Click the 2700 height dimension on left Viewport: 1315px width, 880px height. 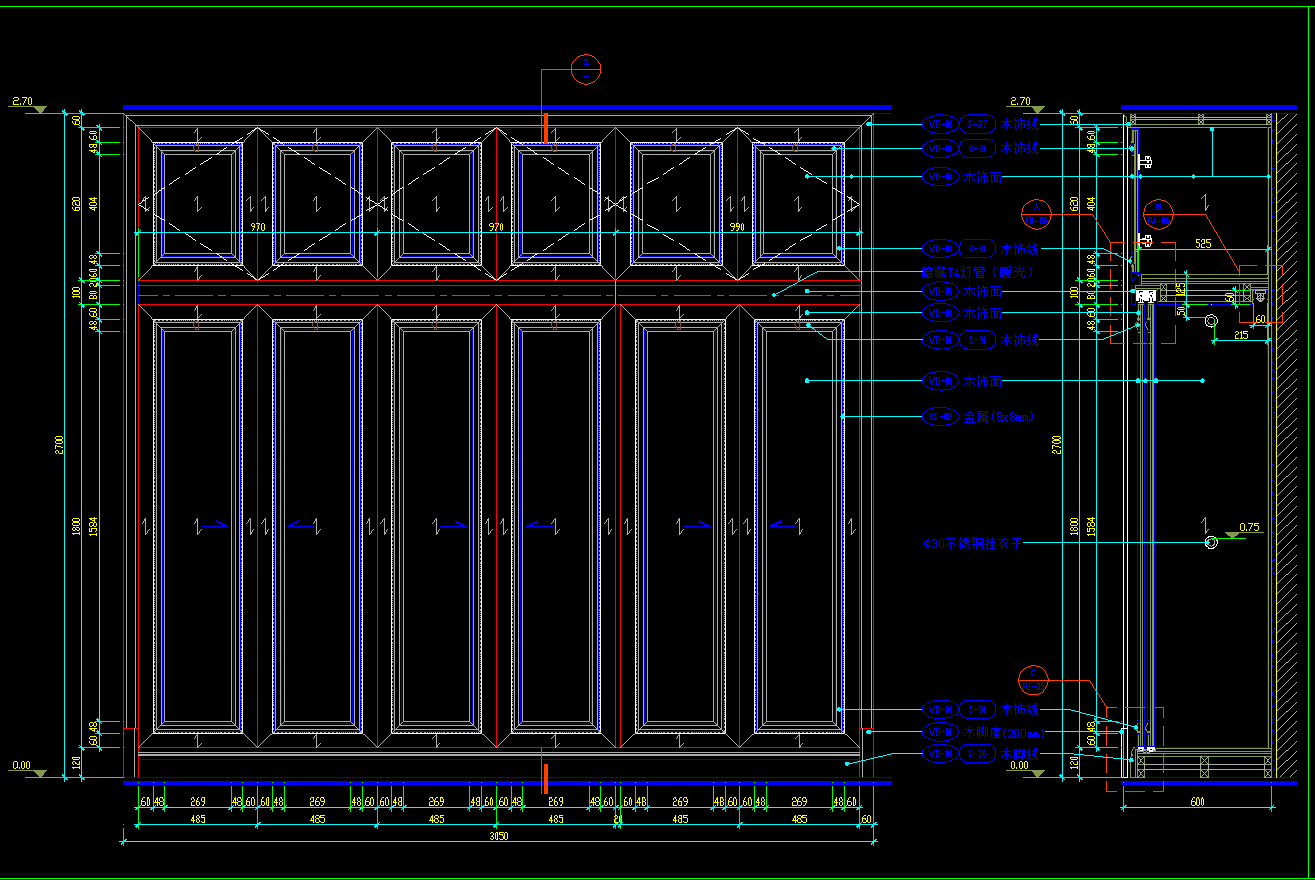(59, 442)
